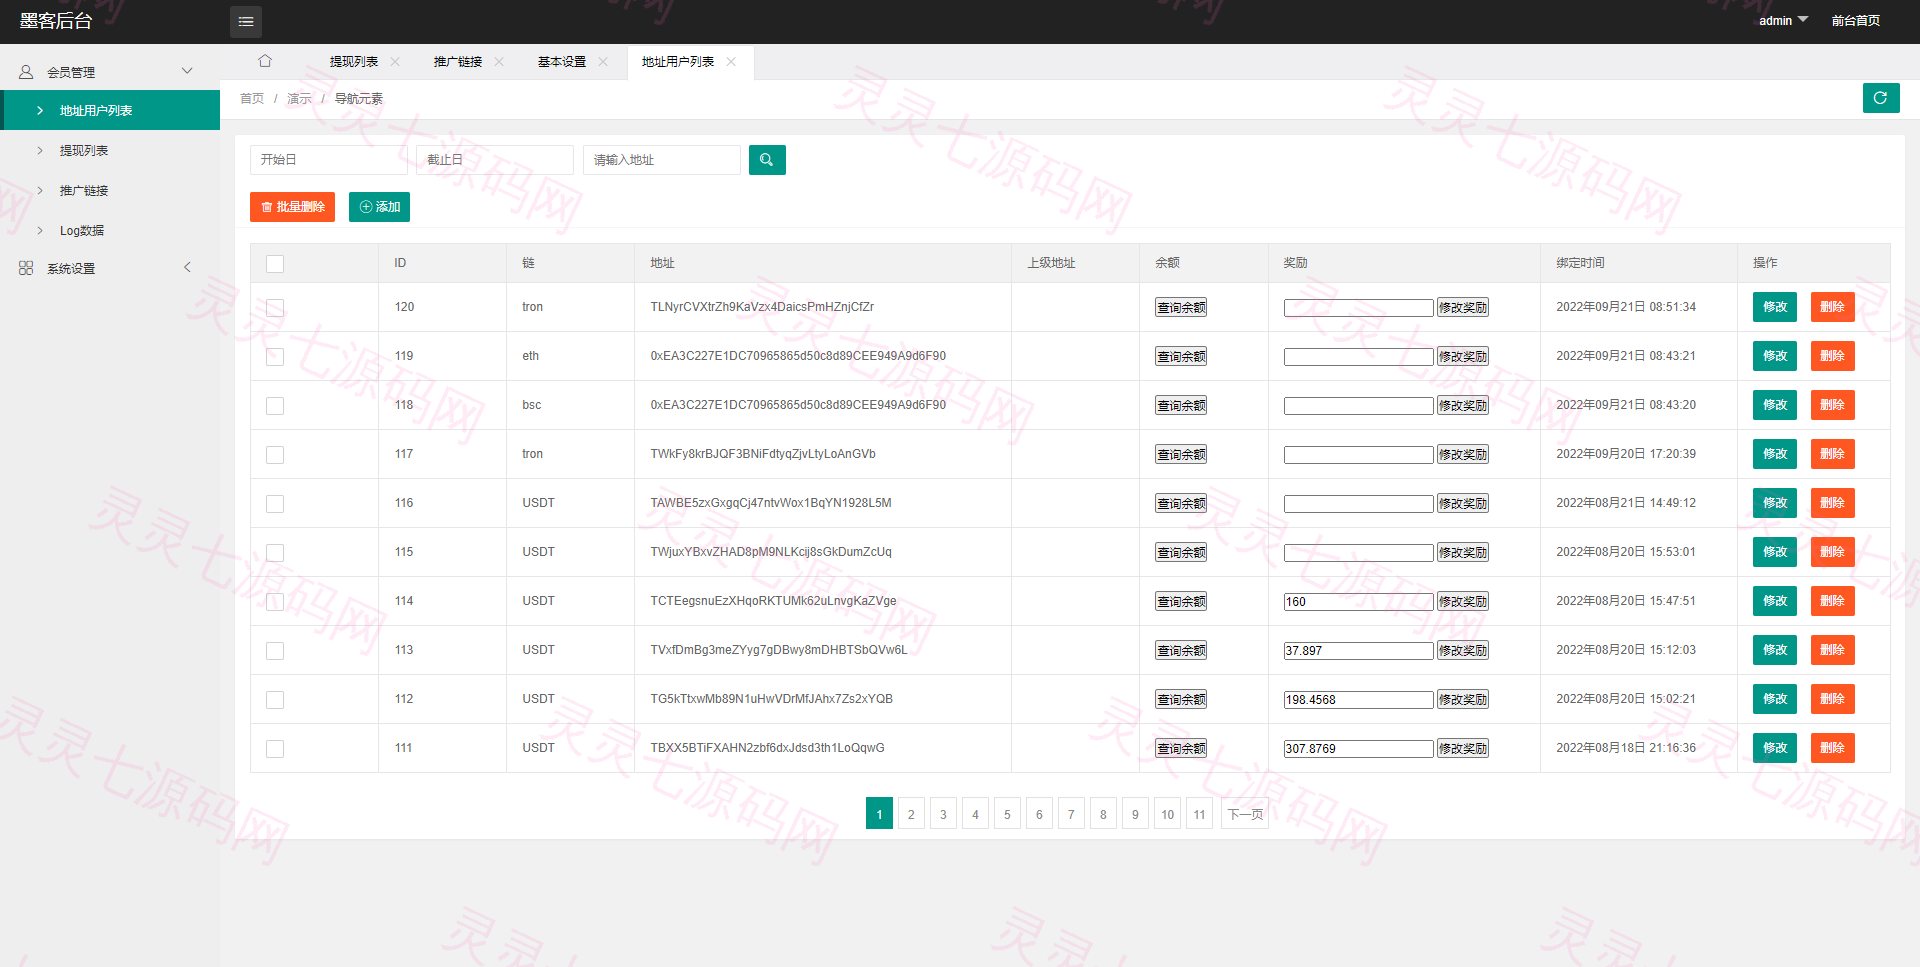Image resolution: width=1920 pixels, height=967 pixels.
Task: Click the 开始日 date field
Action: [329, 160]
